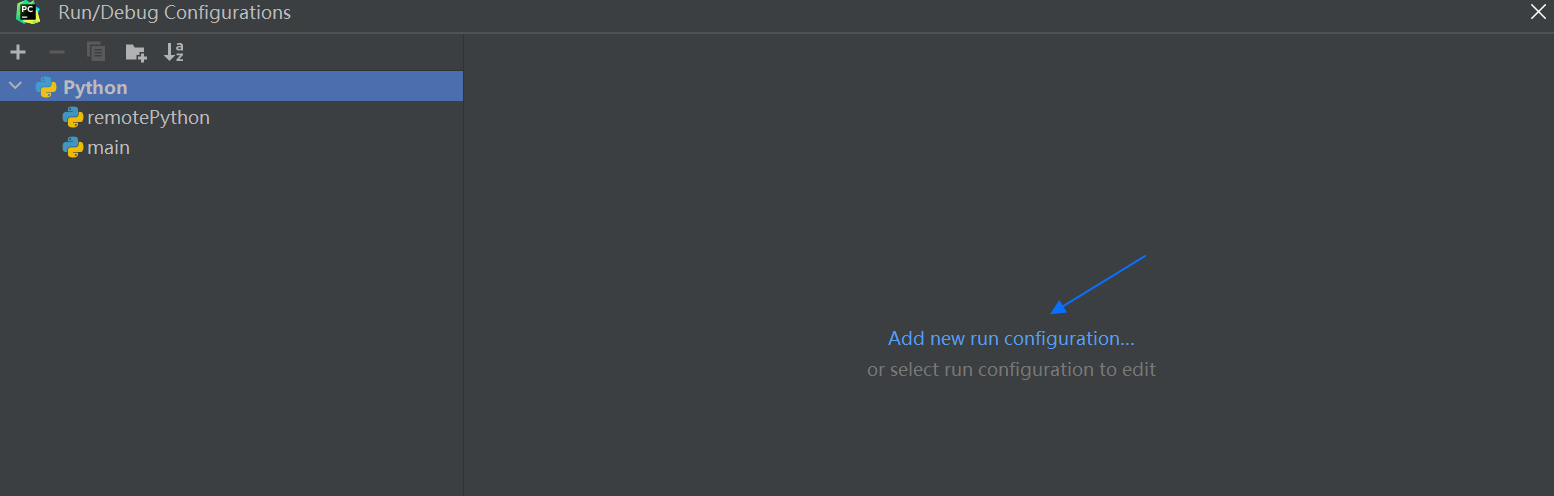
Task: Collapse the Python group chevron
Action: pyautogui.click(x=15, y=87)
